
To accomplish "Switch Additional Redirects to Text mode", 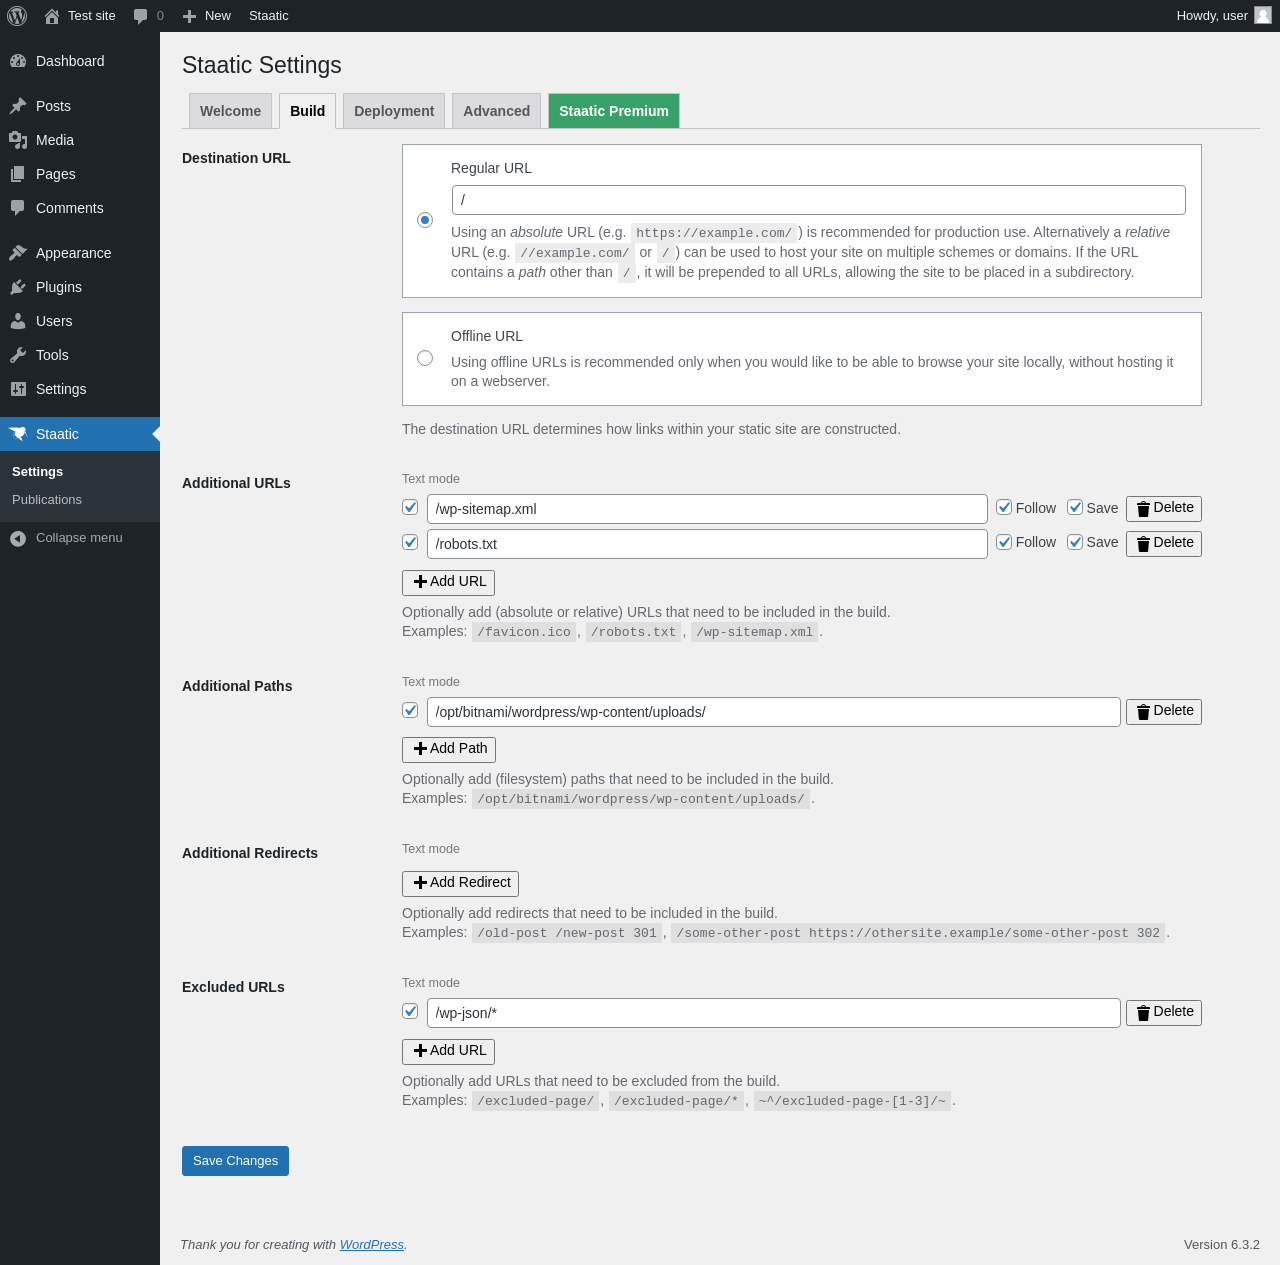I will 431,849.
